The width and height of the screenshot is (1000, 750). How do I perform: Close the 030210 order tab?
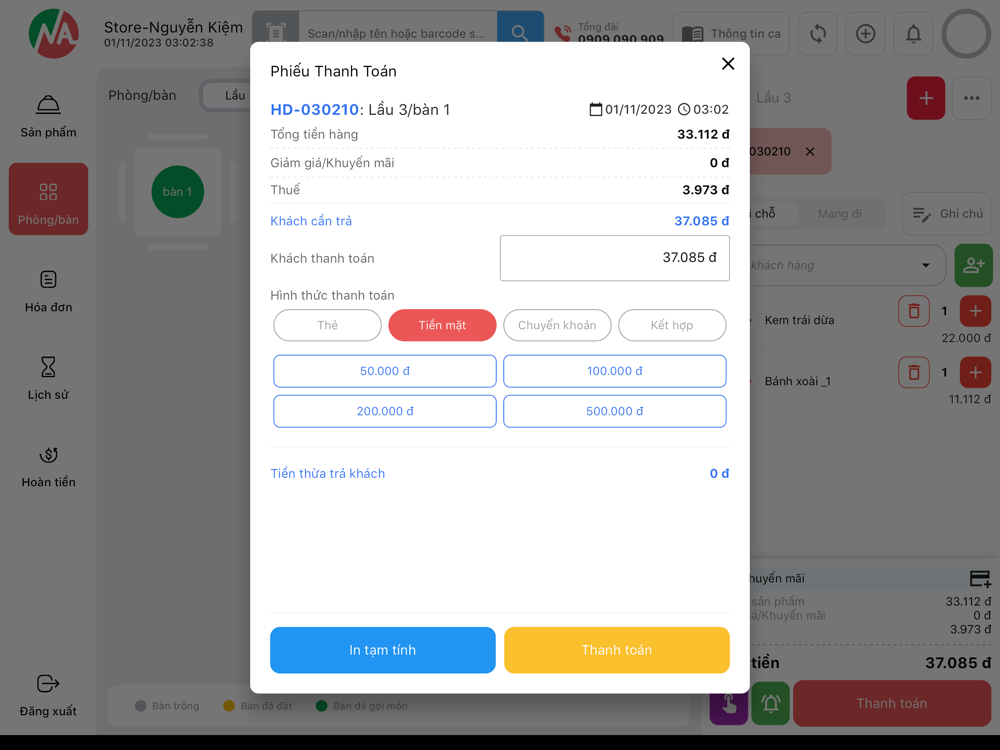click(x=810, y=152)
